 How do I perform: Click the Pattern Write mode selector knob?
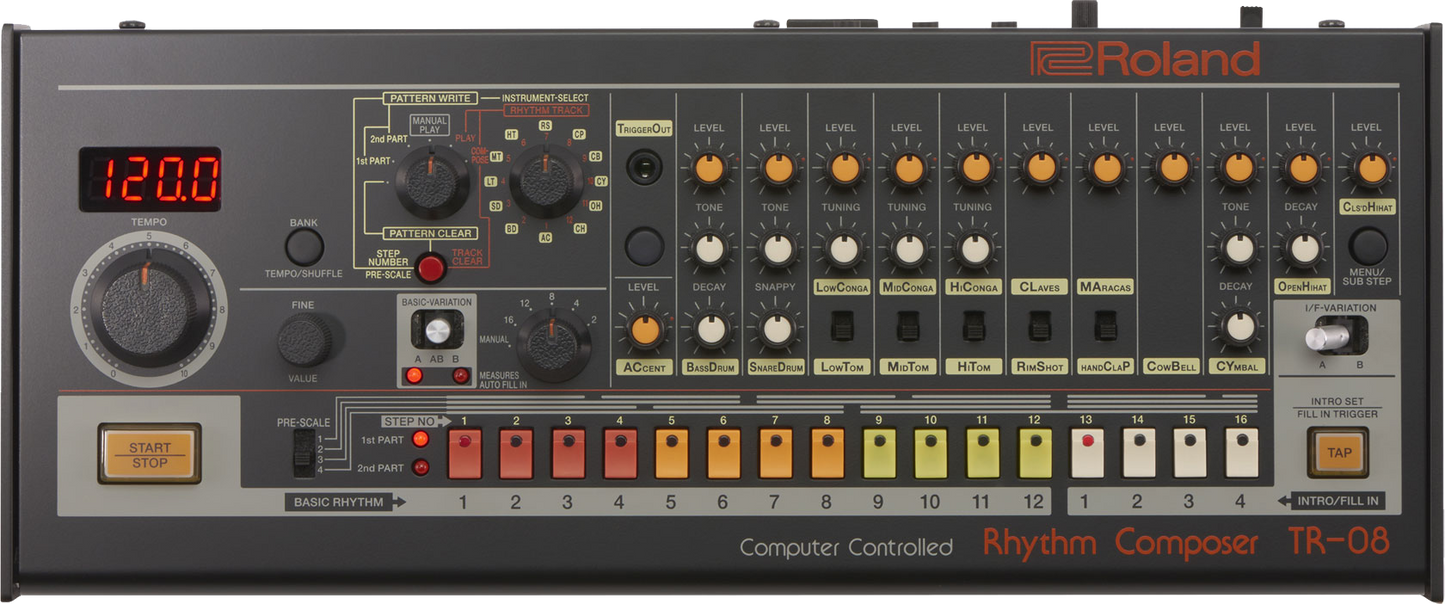point(431,180)
